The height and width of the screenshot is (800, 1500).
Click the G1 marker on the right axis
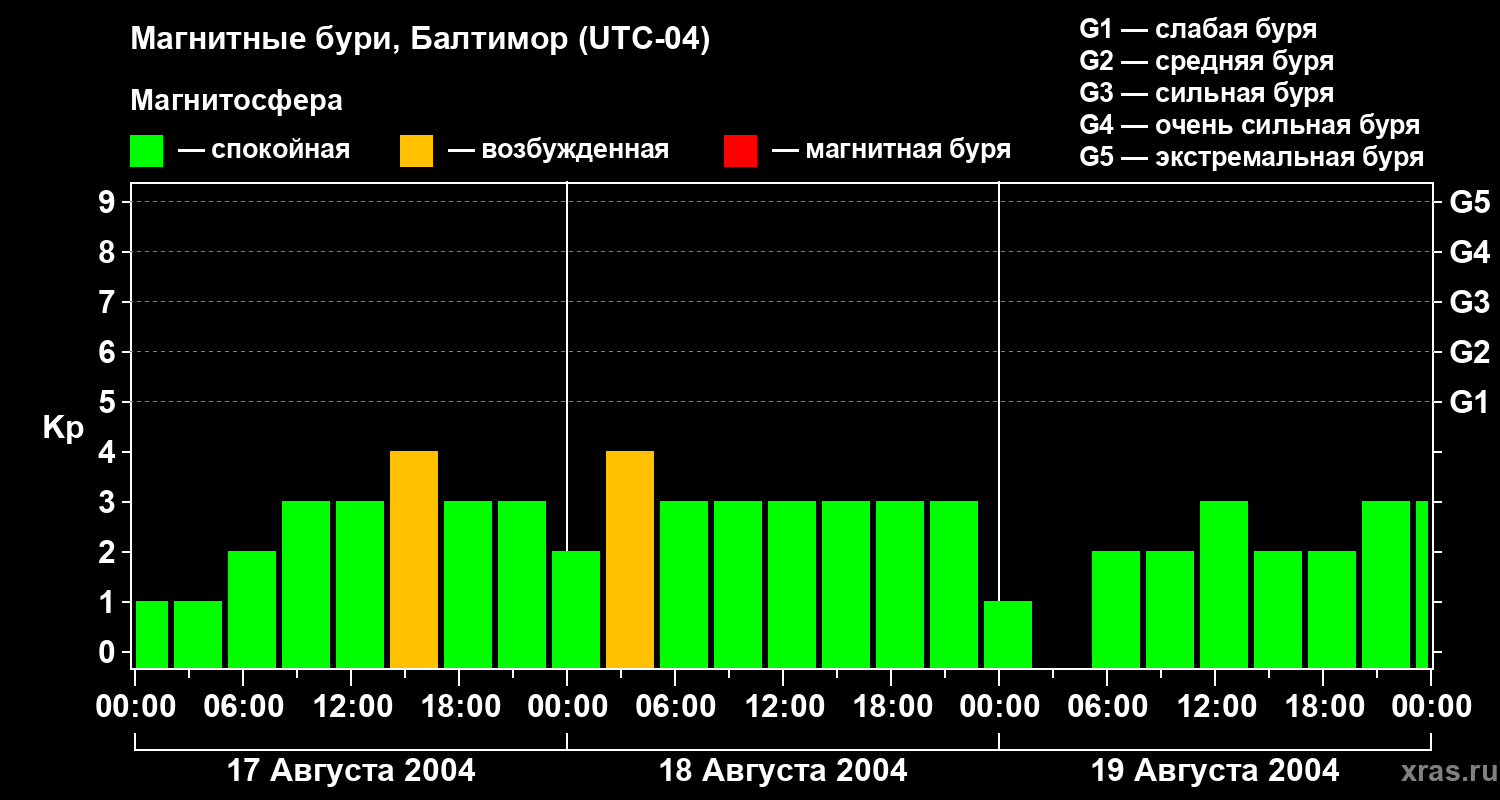click(1469, 402)
